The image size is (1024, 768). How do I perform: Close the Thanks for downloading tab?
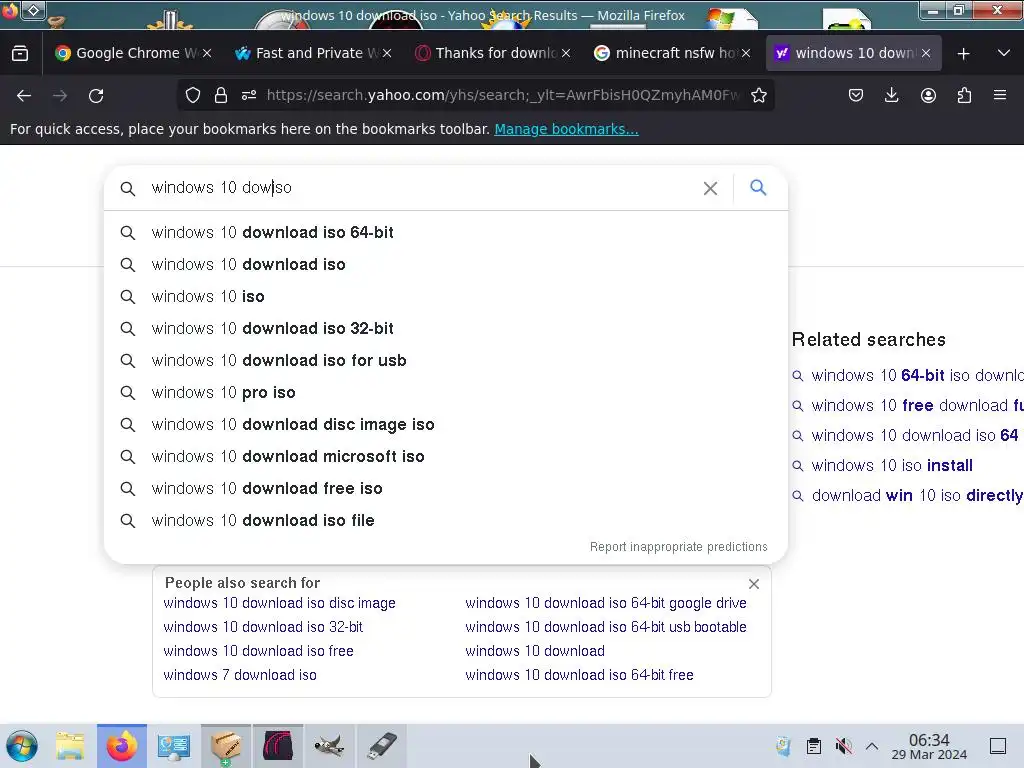click(x=566, y=54)
